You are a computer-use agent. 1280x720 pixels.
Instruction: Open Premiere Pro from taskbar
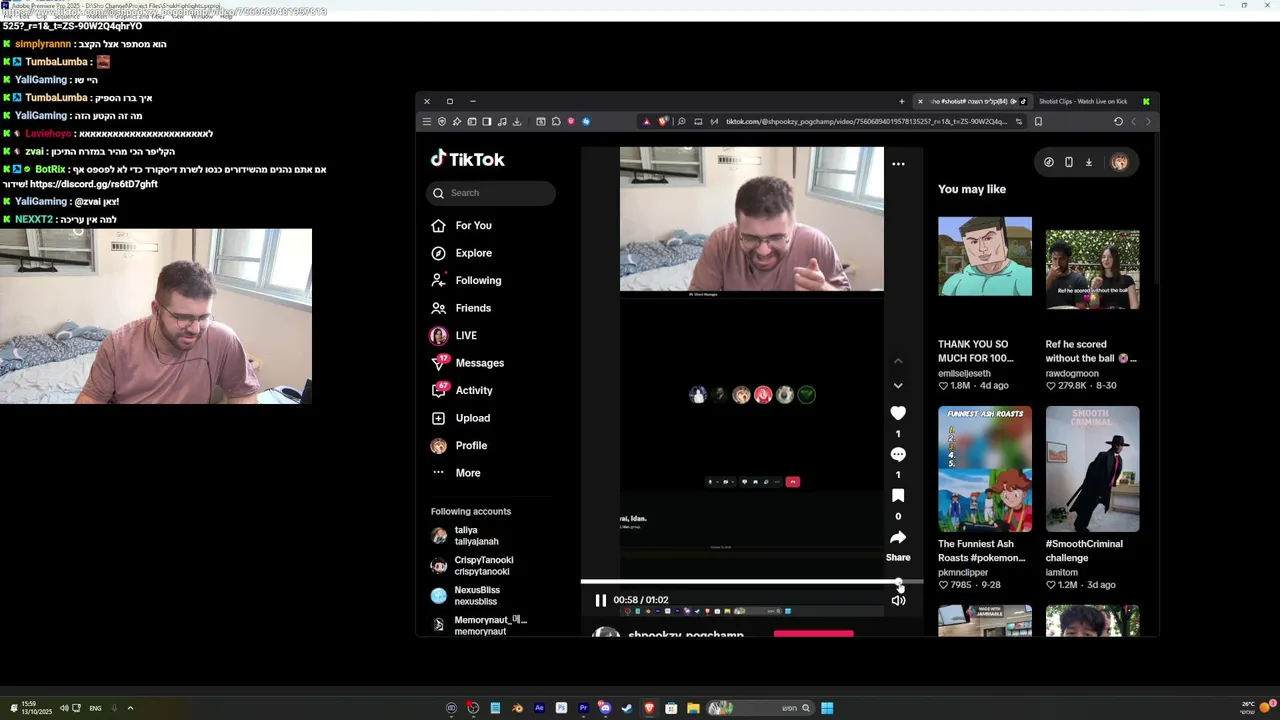click(583, 708)
